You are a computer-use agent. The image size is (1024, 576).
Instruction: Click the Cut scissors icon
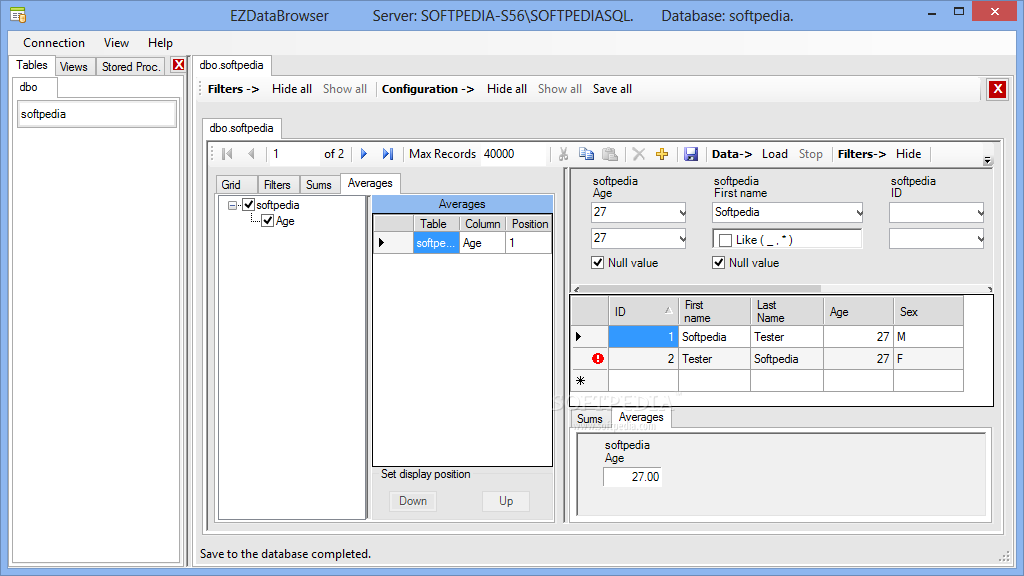[x=563, y=154]
